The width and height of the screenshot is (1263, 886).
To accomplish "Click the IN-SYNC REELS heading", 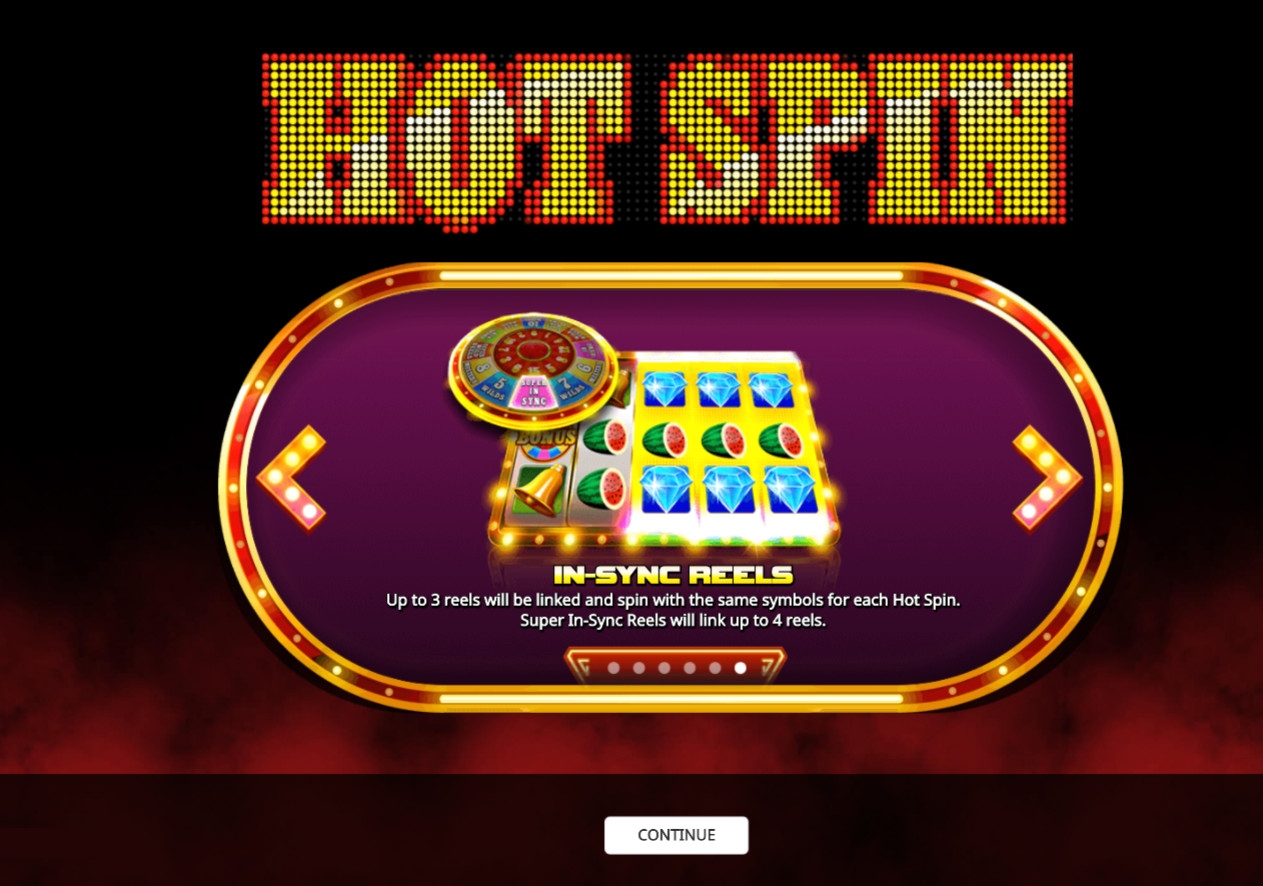I will [x=673, y=575].
